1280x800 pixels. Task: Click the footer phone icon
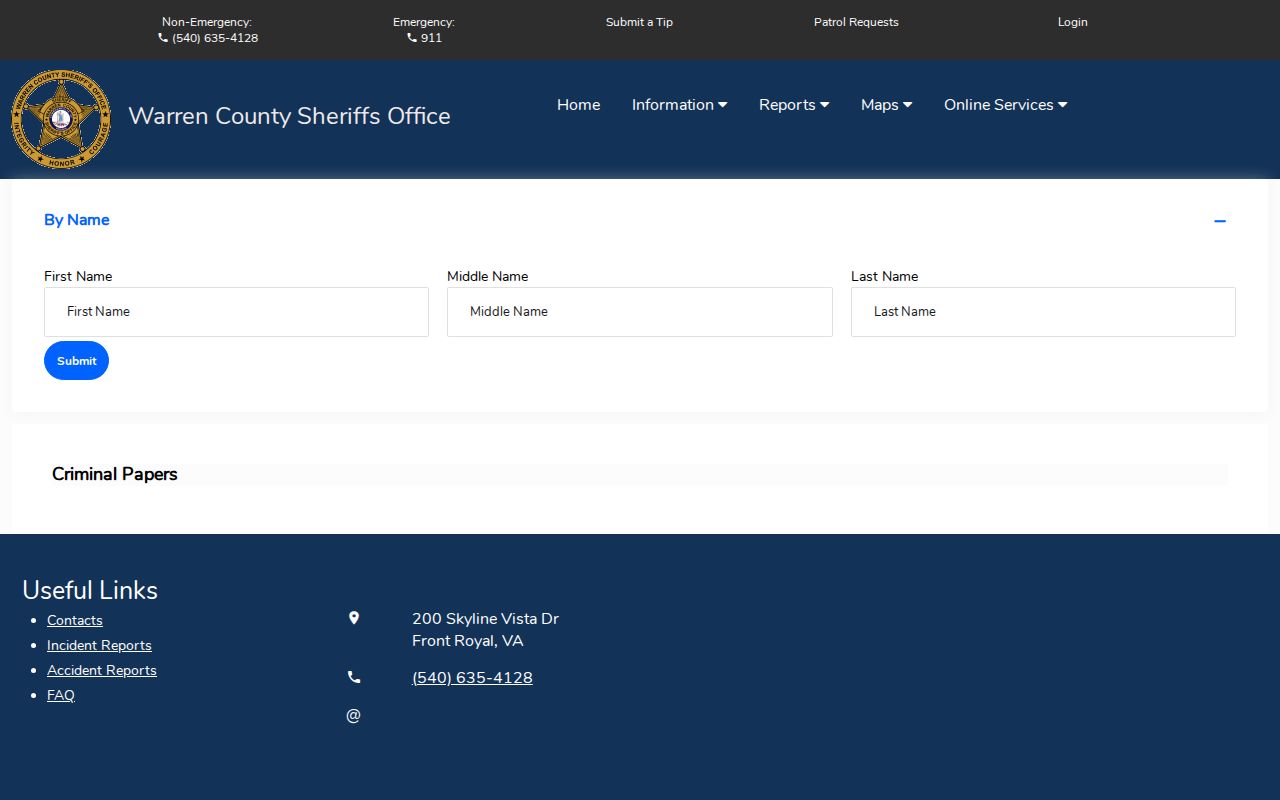point(353,677)
